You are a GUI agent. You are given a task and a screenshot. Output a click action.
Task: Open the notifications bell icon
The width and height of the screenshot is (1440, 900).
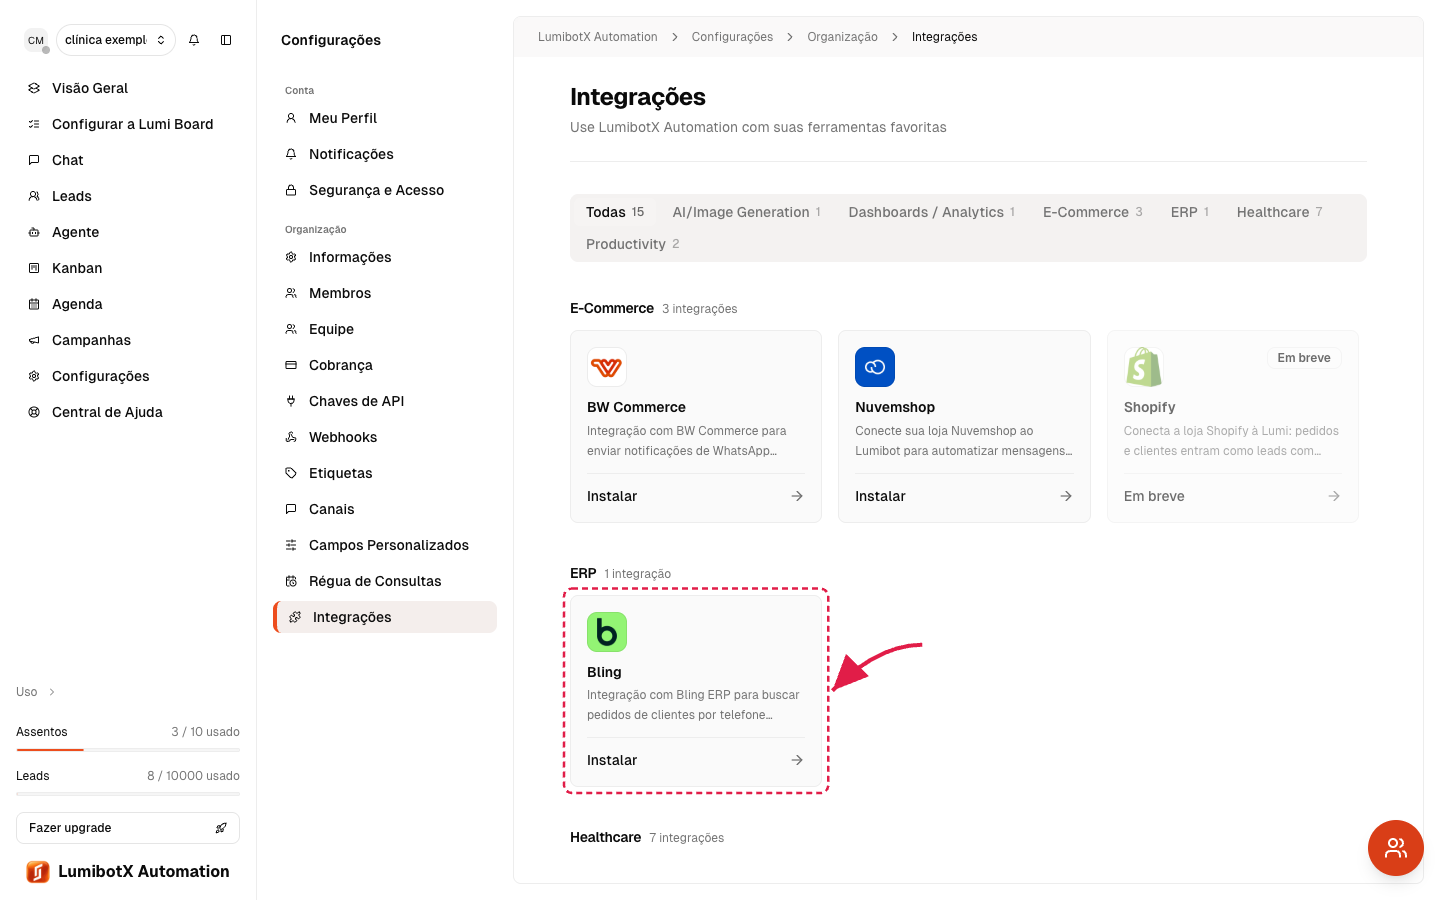[194, 40]
